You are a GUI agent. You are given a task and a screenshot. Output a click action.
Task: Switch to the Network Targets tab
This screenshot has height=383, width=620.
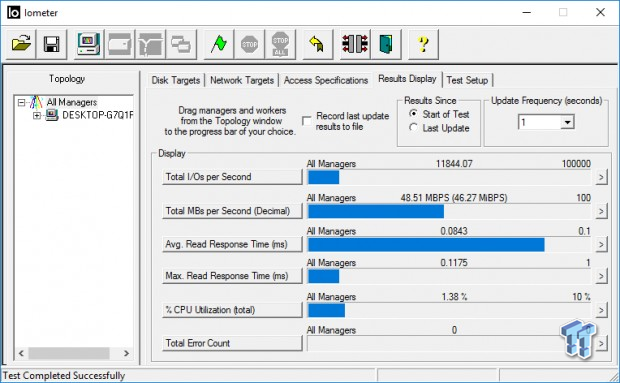[242, 80]
